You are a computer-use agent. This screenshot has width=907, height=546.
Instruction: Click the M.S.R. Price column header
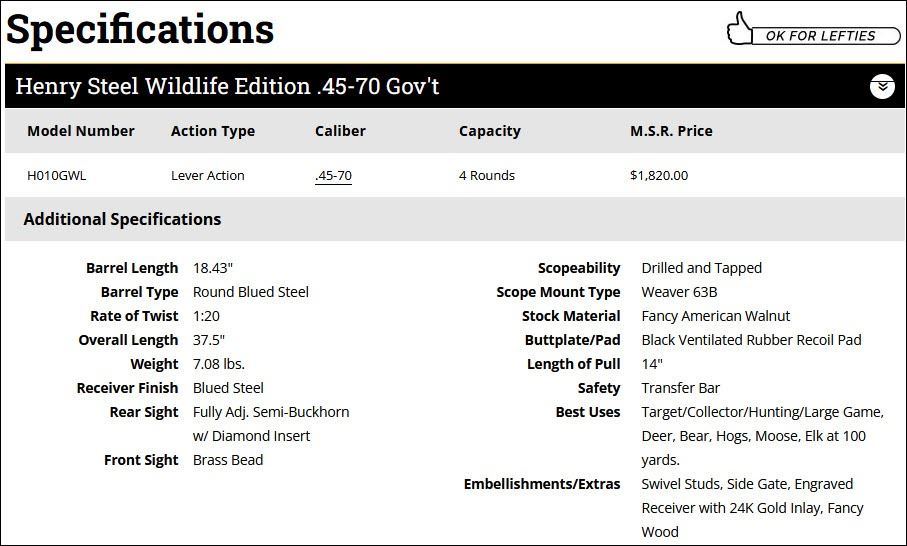tap(671, 131)
